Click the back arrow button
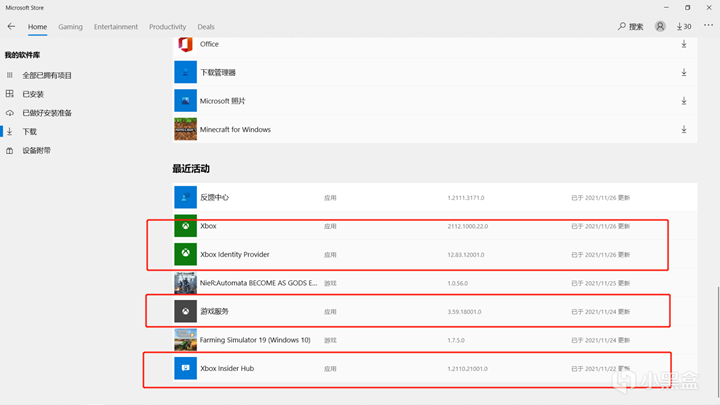 [x=11, y=27]
